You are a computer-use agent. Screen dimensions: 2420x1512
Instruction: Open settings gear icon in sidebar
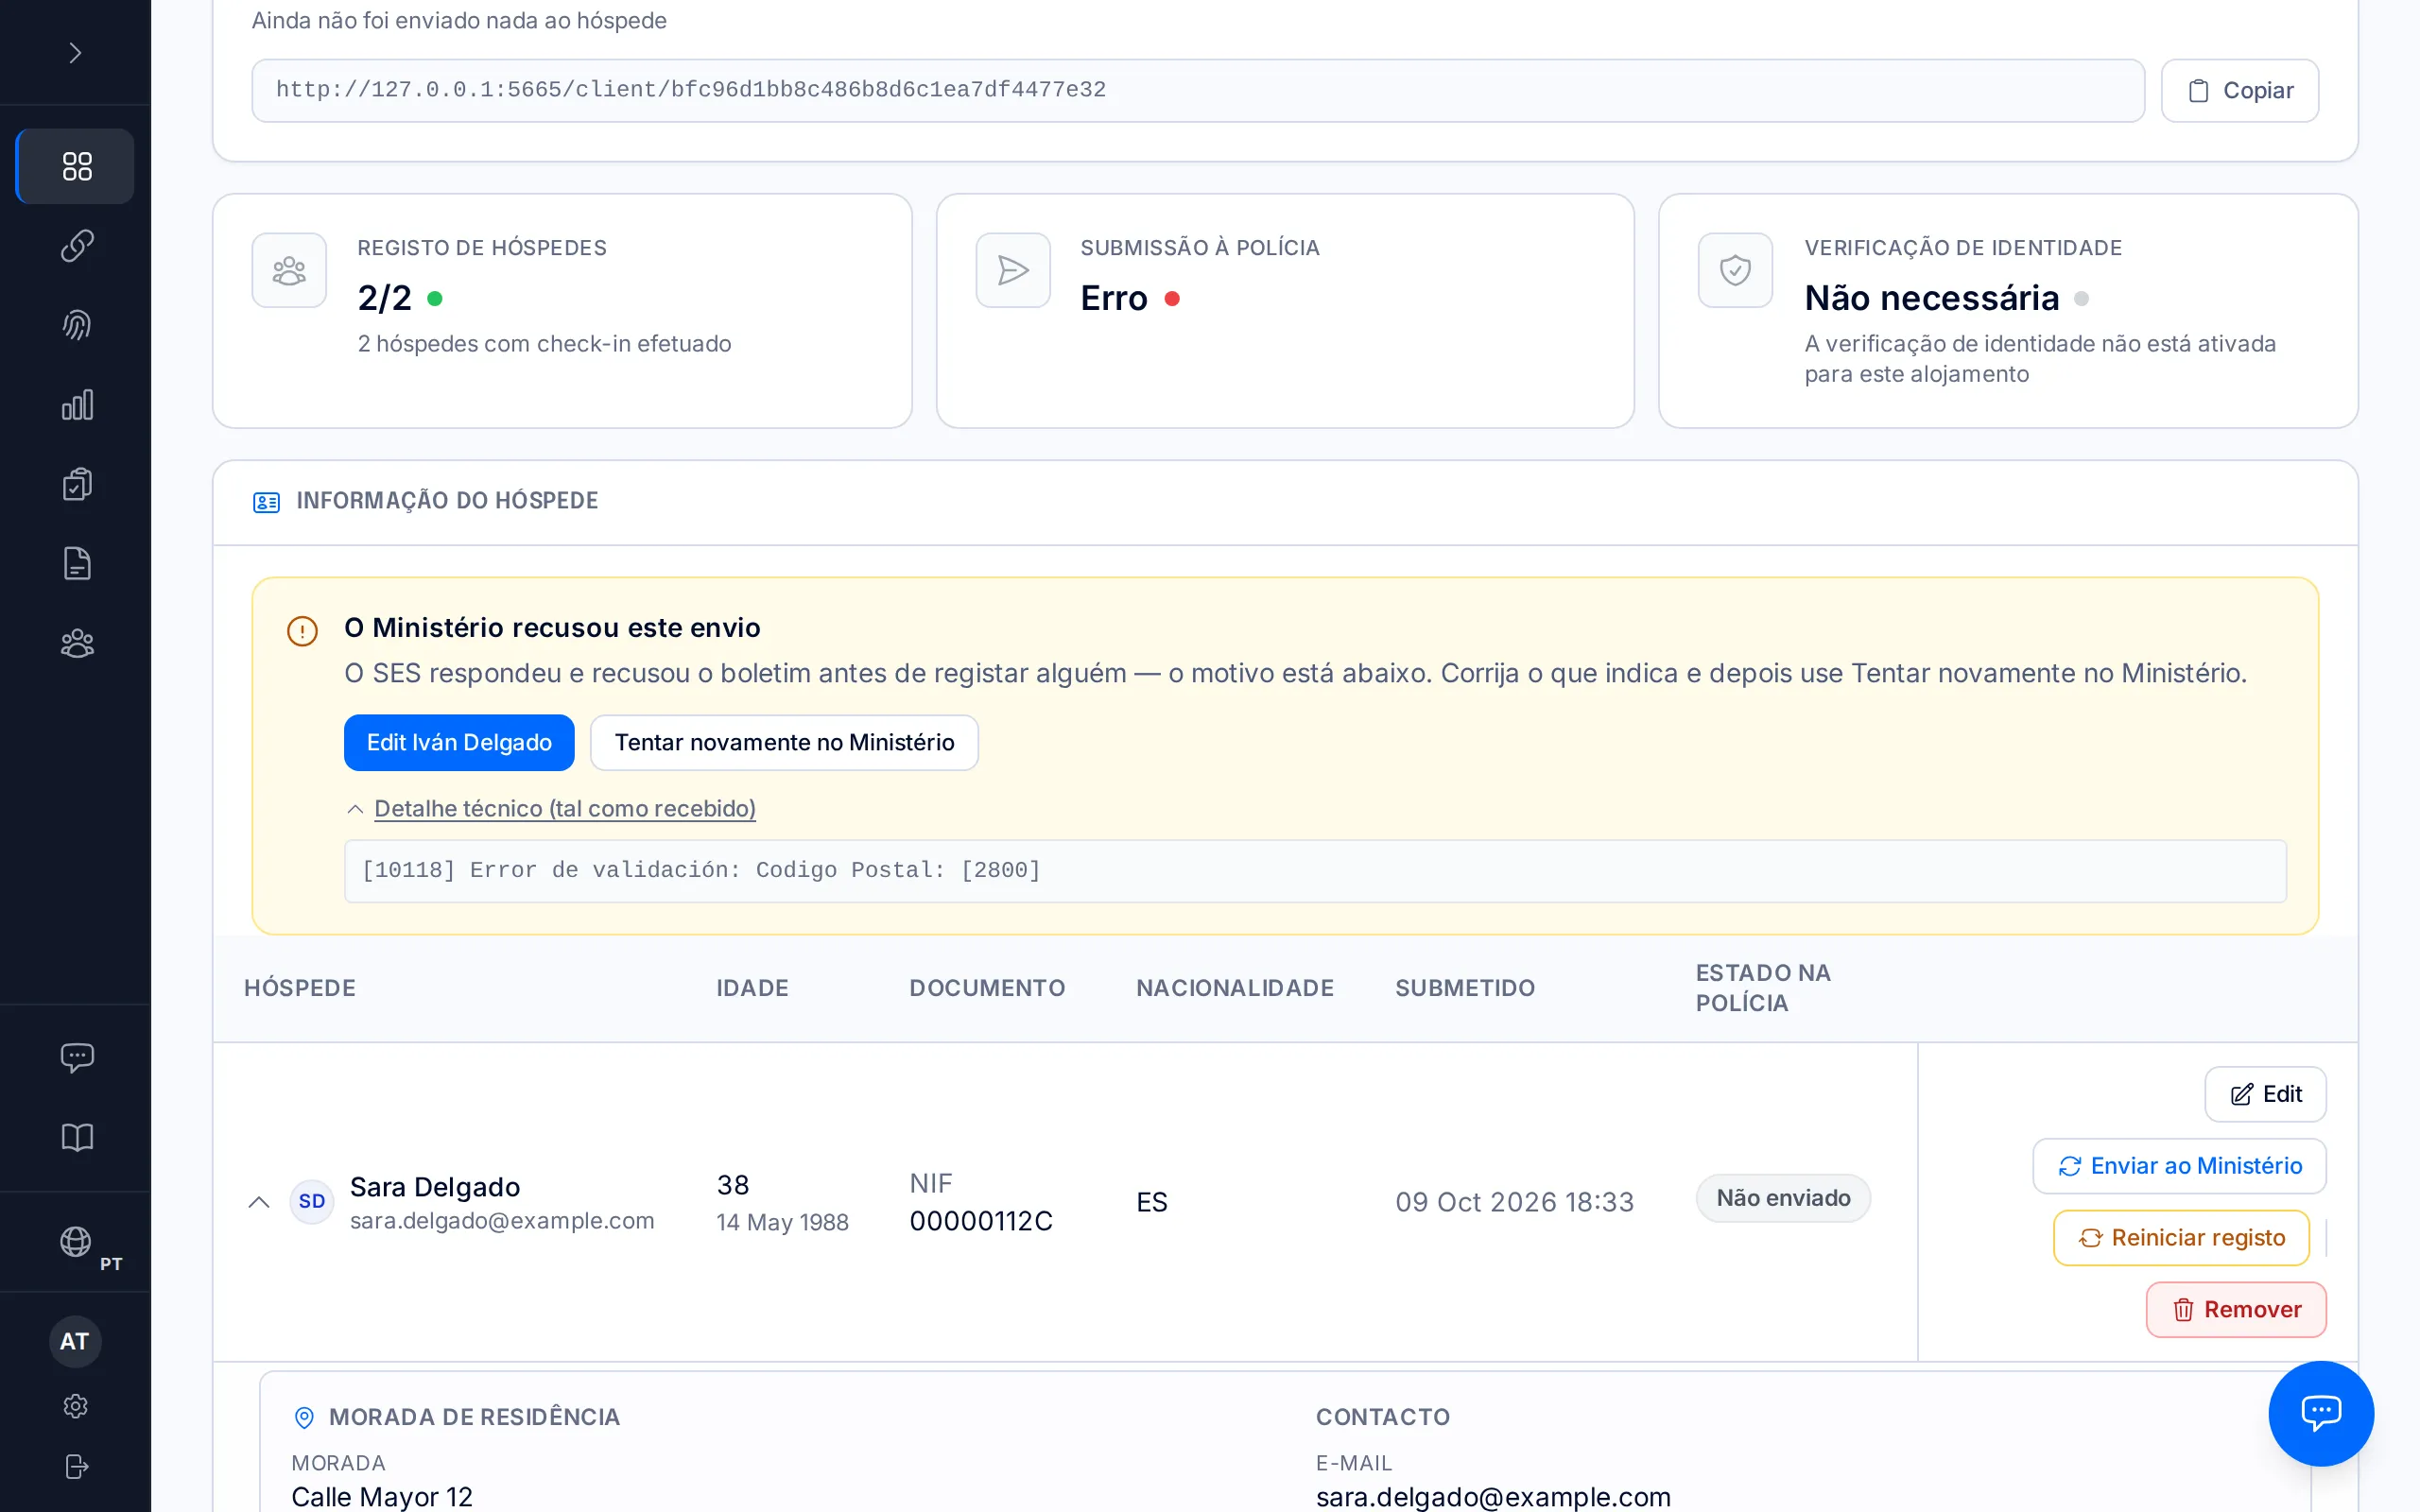pyautogui.click(x=76, y=1406)
